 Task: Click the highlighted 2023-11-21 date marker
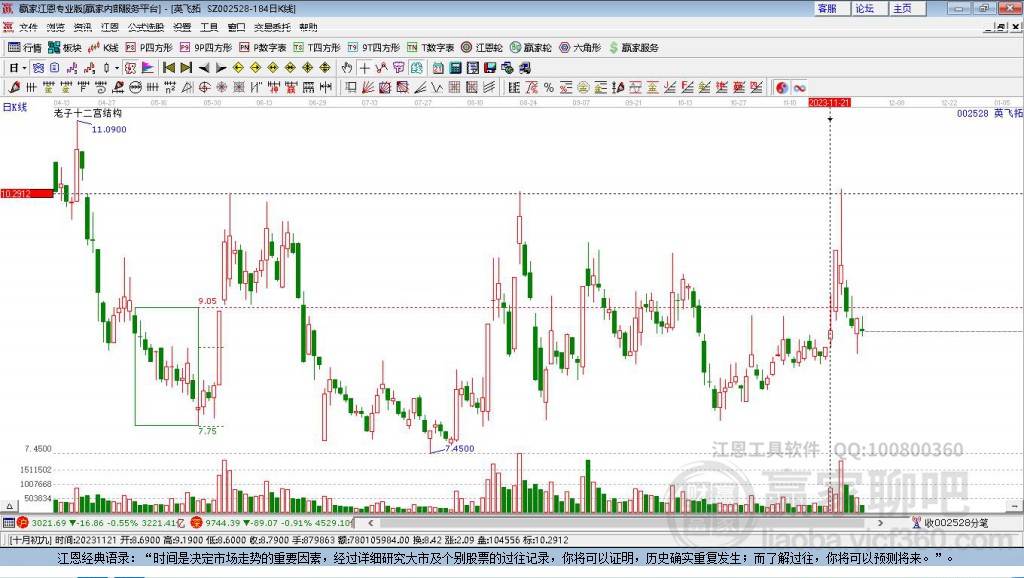point(829,103)
